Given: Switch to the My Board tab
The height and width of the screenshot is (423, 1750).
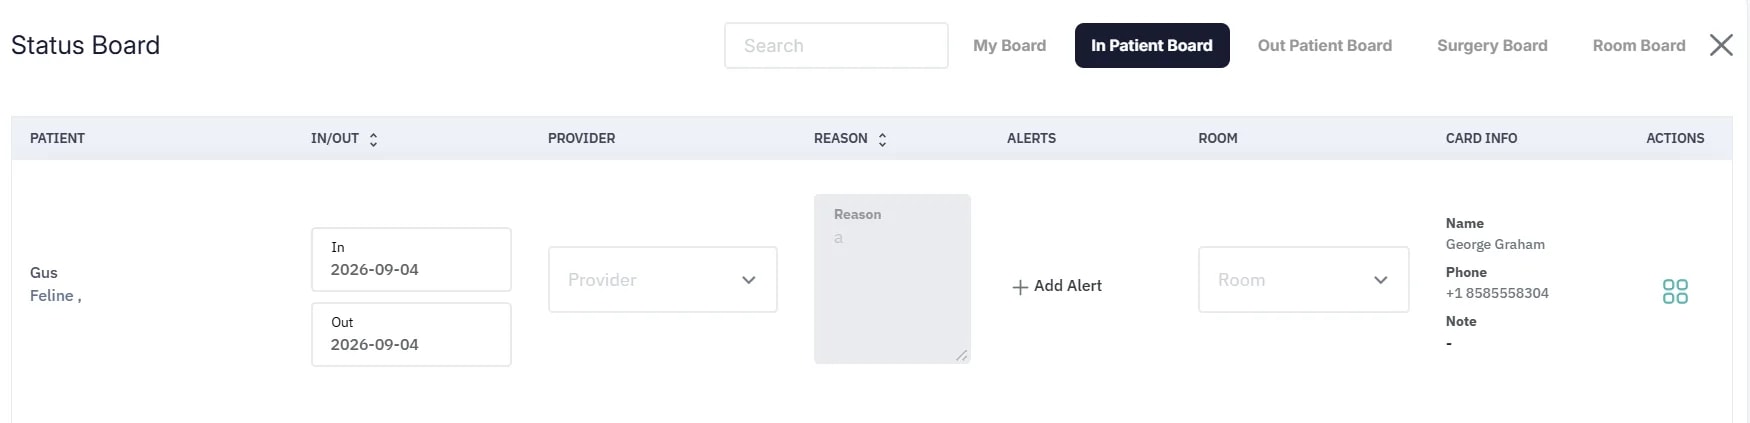Looking at the screenshot, I should coord(1009,46).
